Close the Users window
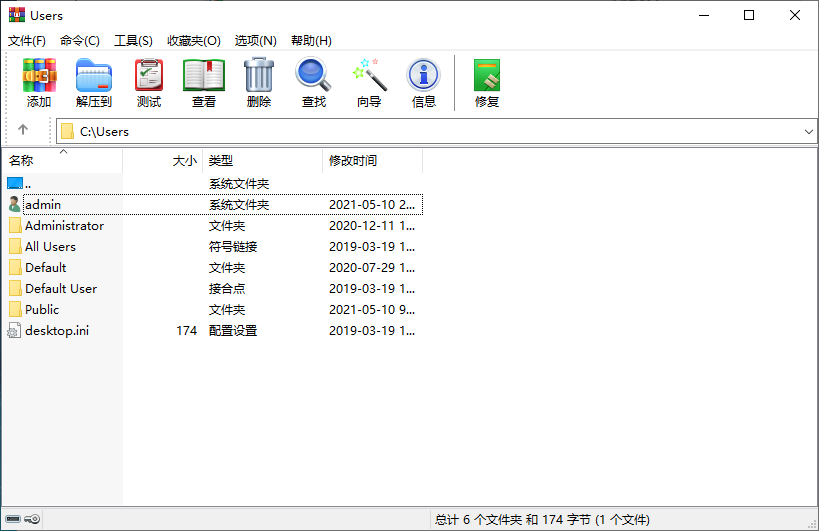819x531 pixels. coord(794,15)
